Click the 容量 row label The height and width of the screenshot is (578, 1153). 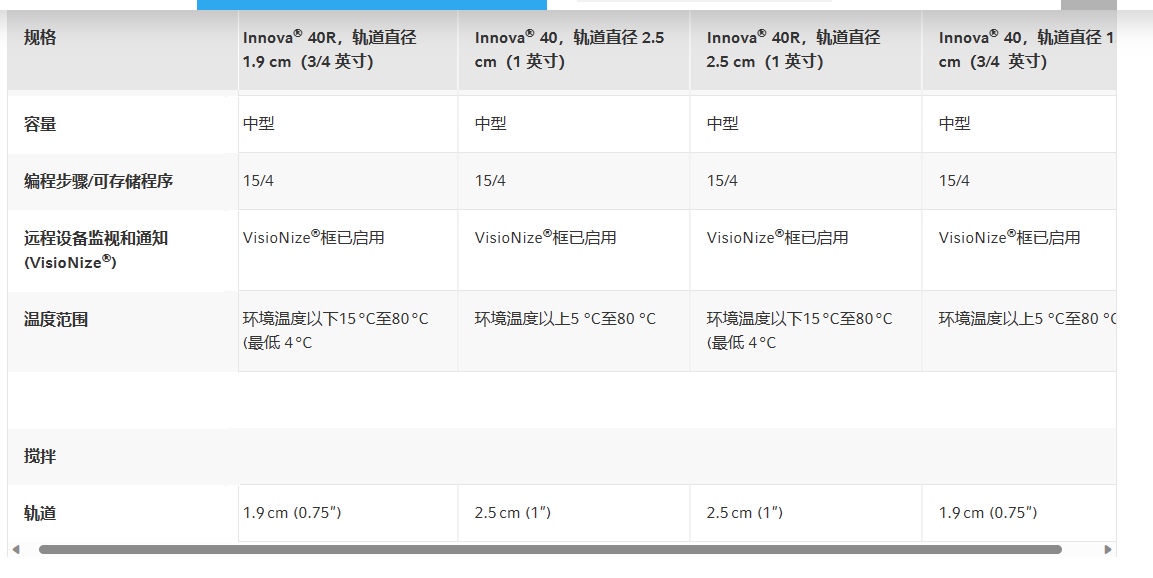tap(40, 124)
